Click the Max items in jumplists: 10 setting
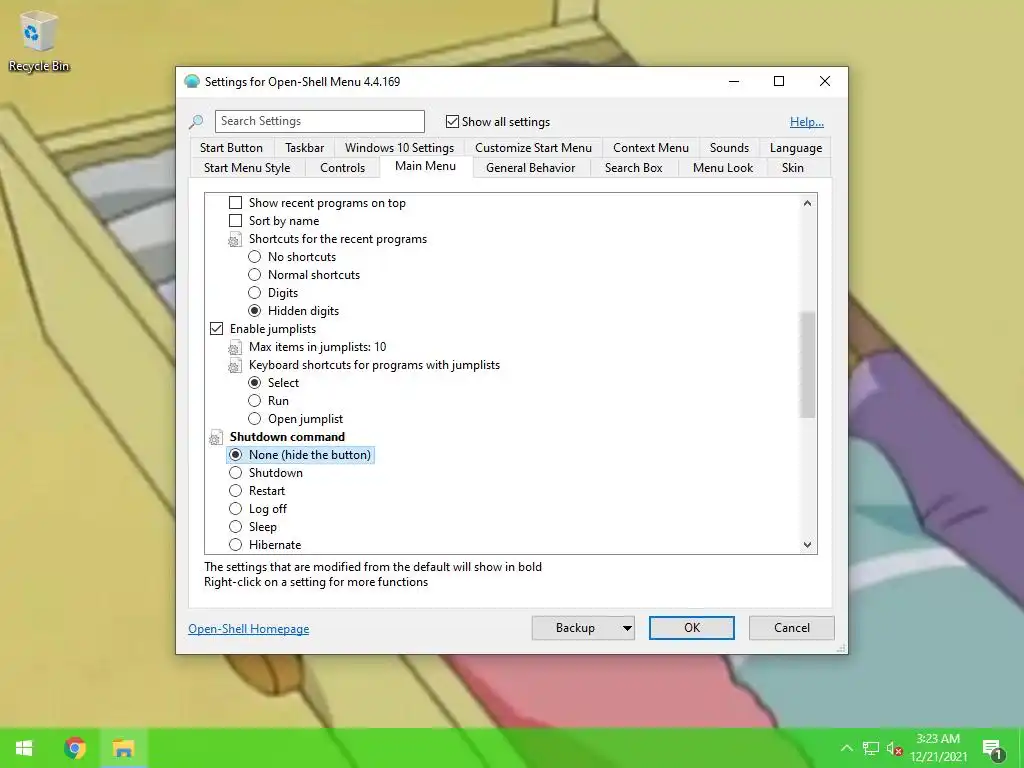Image resolution: width=1024 pixels, height=768 pixels. pos(317,347)
